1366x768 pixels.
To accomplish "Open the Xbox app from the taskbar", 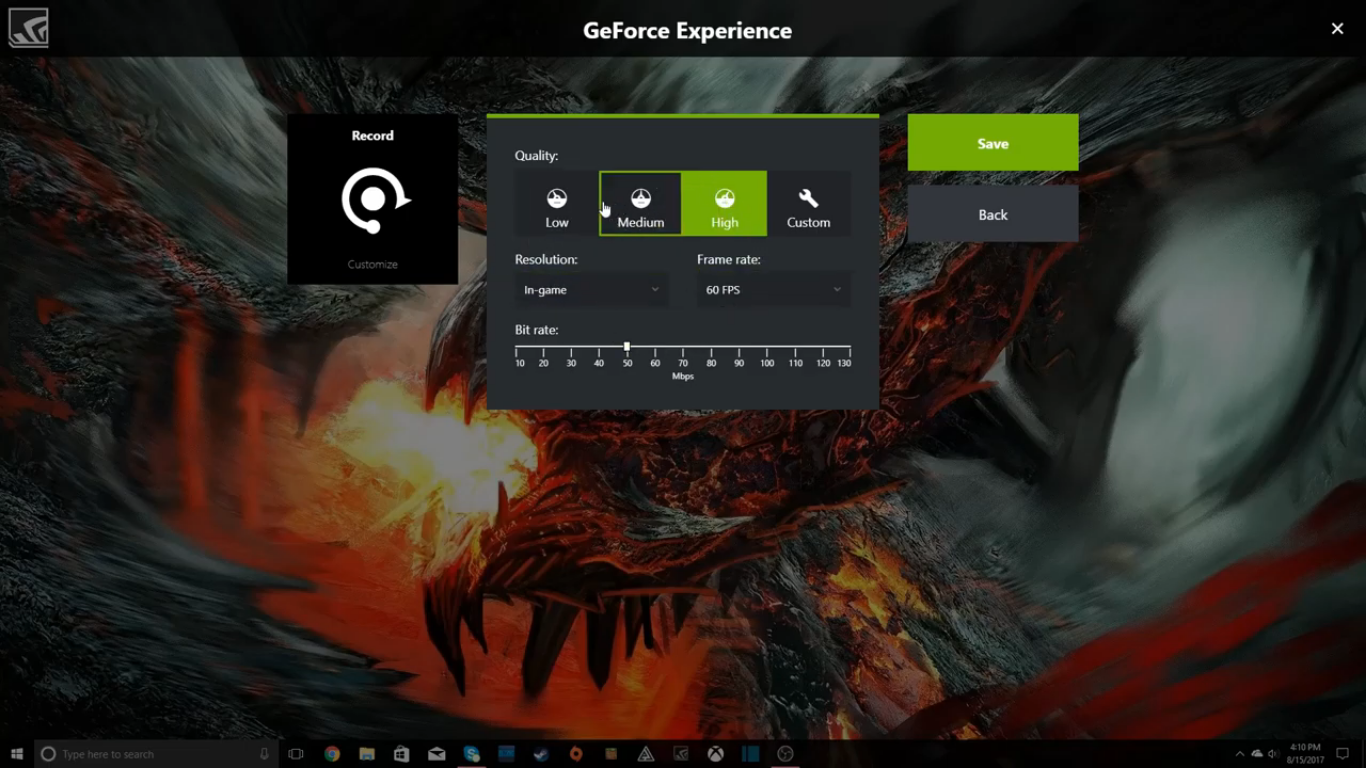I will pos(715,754).
